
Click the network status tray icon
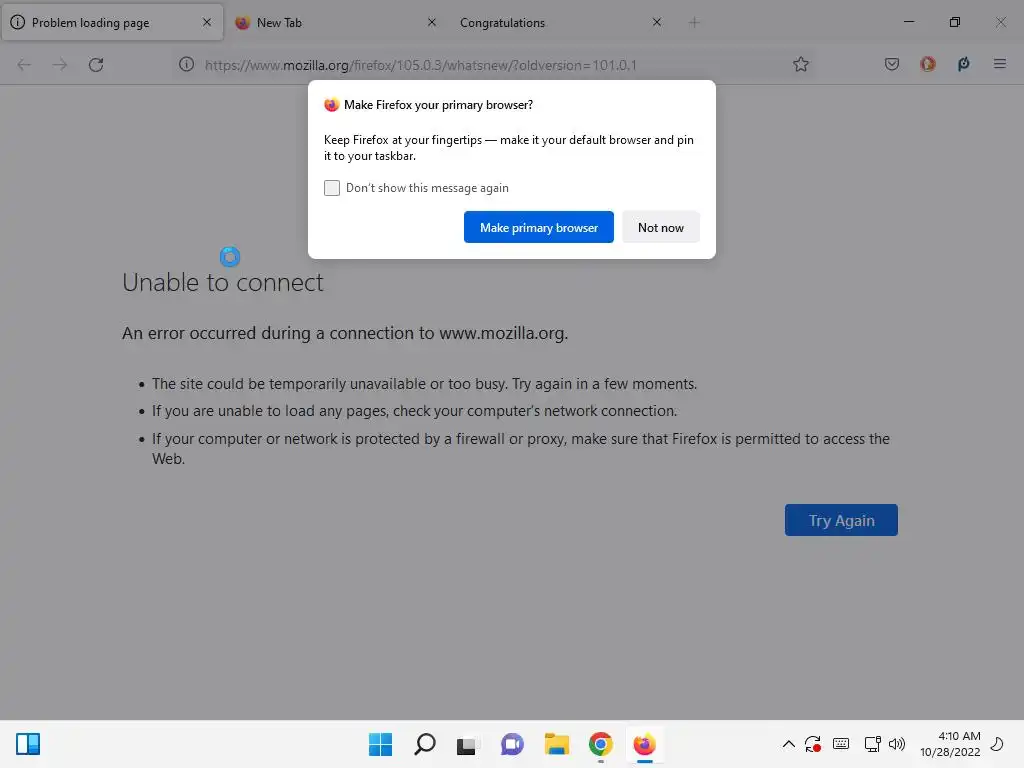[x=872, y=744]
